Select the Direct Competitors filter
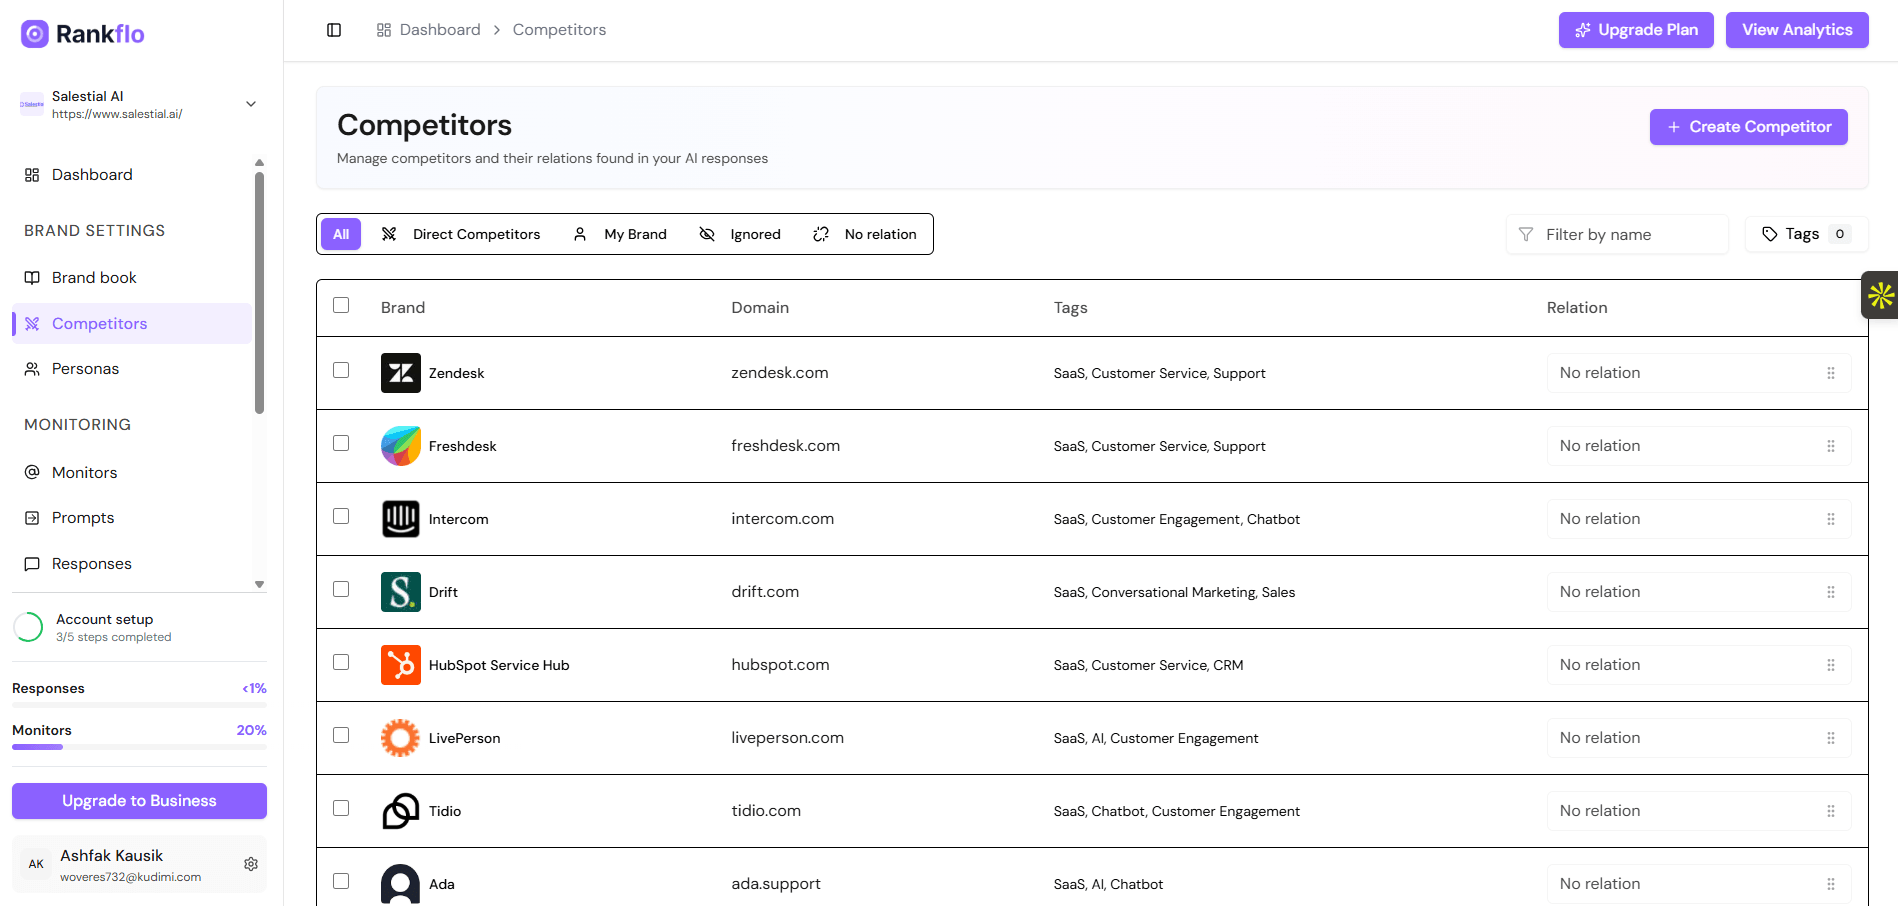The height and width of the screenshot is (906, 1898). point(462,233)
